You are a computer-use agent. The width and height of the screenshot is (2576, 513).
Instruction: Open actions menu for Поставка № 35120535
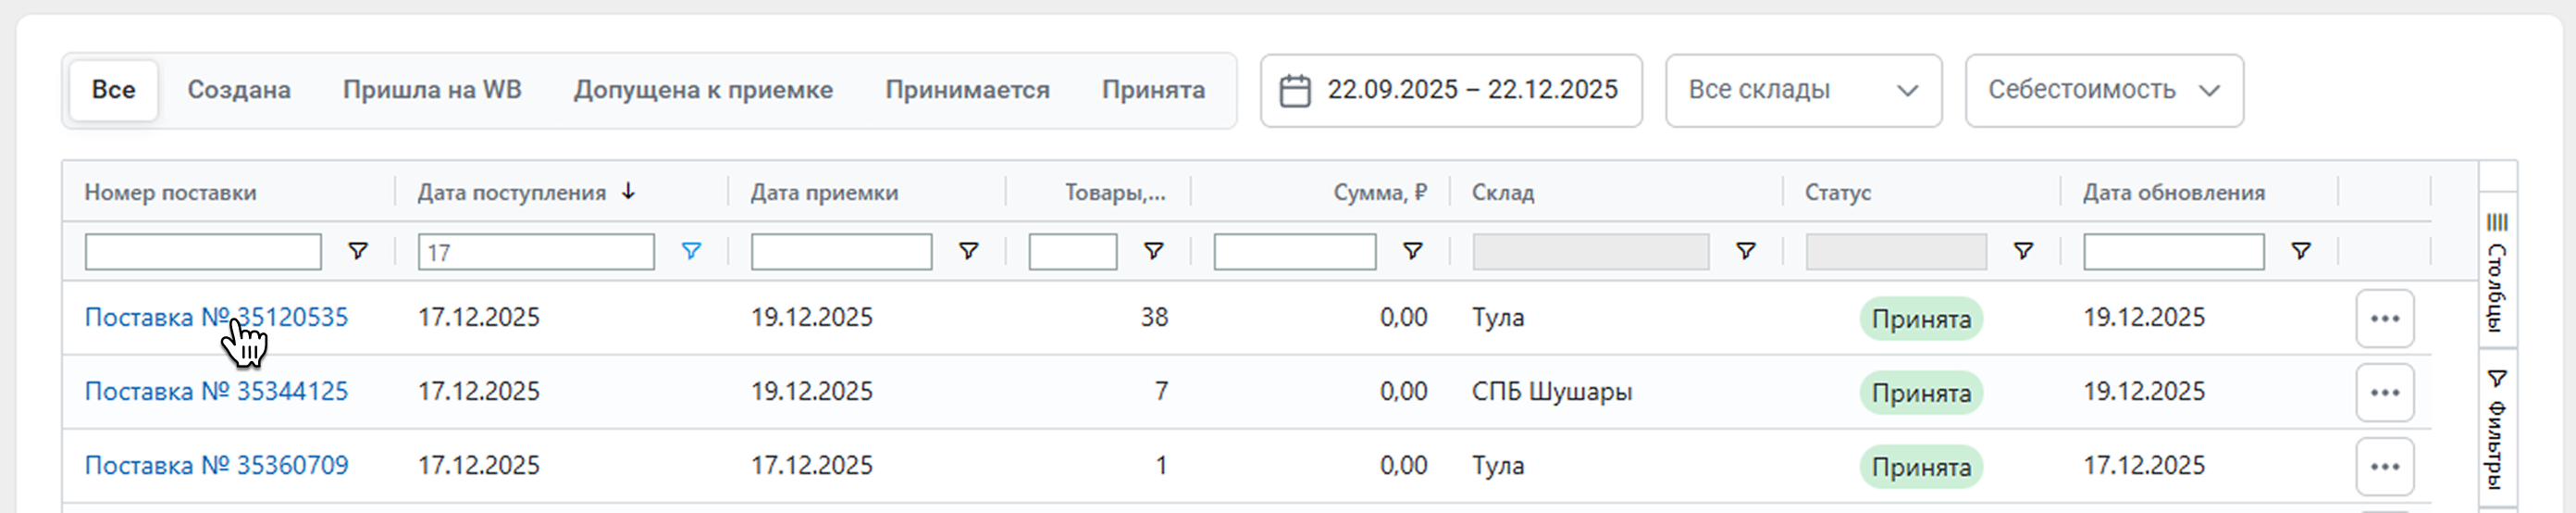pyautogui.click(x=2384, y=318)
